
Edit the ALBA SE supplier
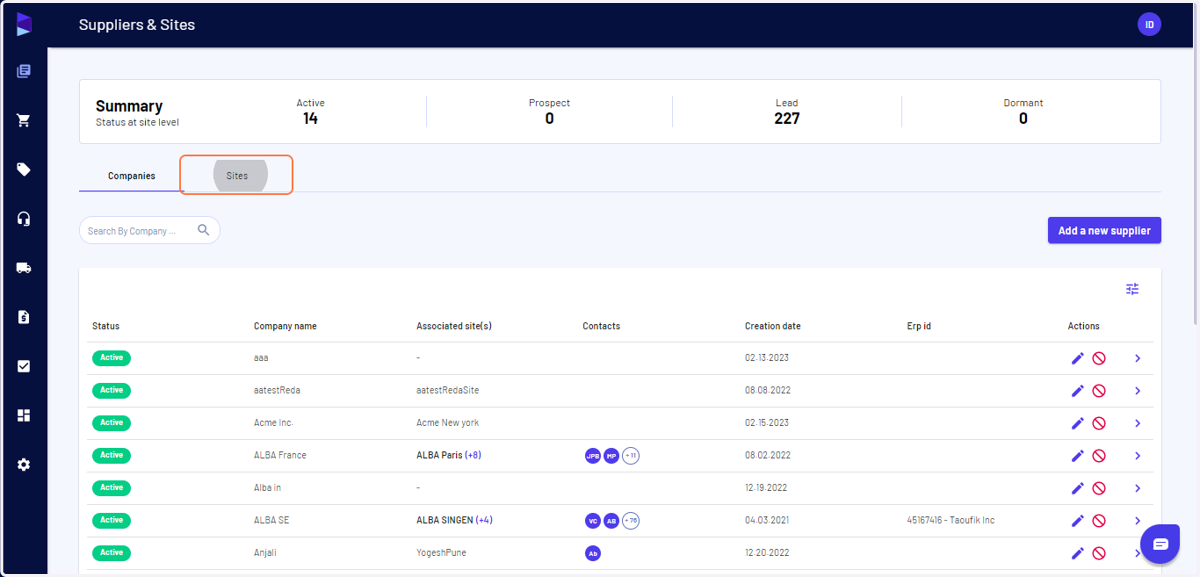[x=1078, y=521]
